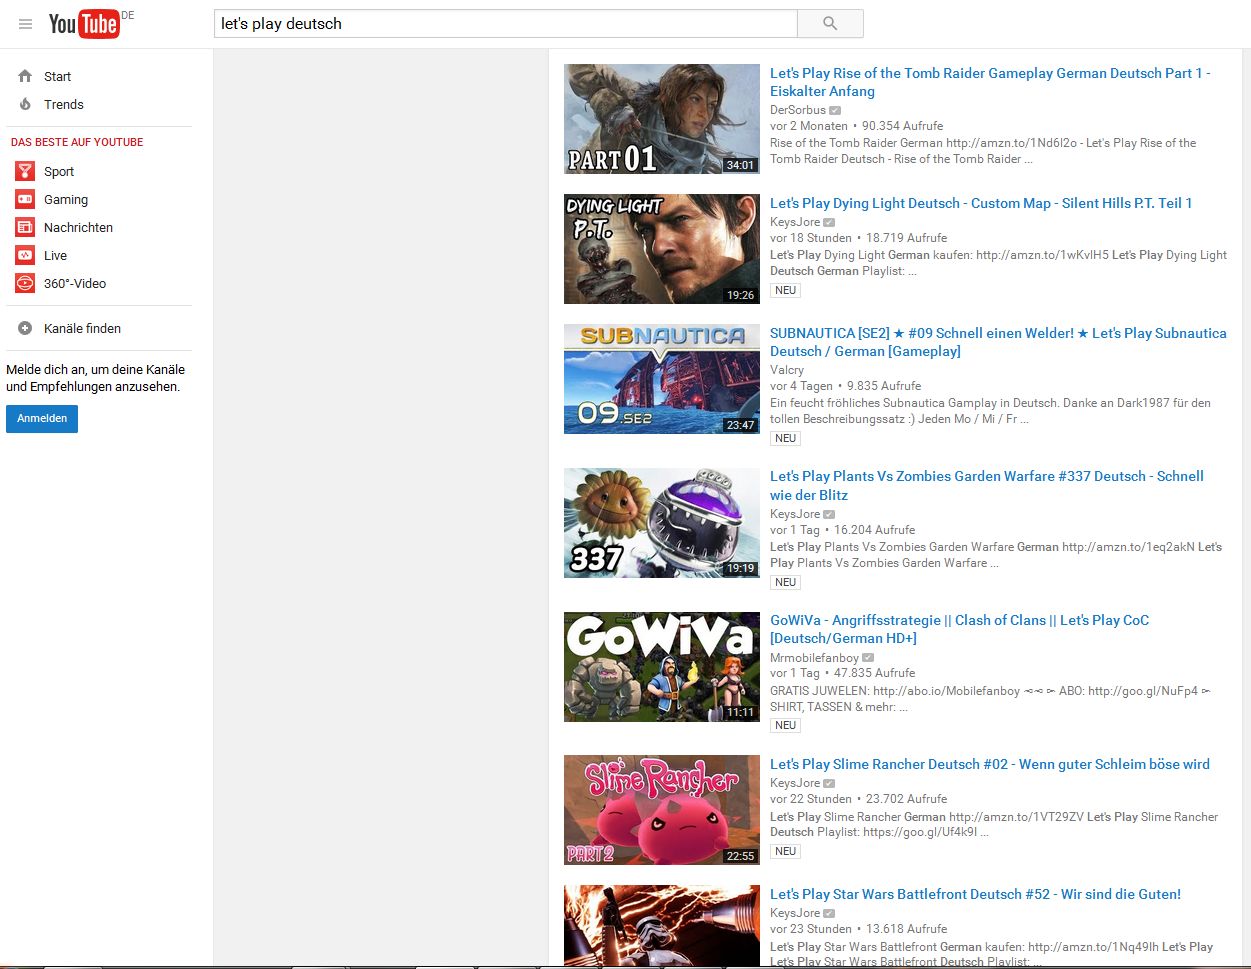This screenshot has height=969, width=1251.
Task: Click the verified badge beside DerSorbus
Action: click(x=835, y=110)
